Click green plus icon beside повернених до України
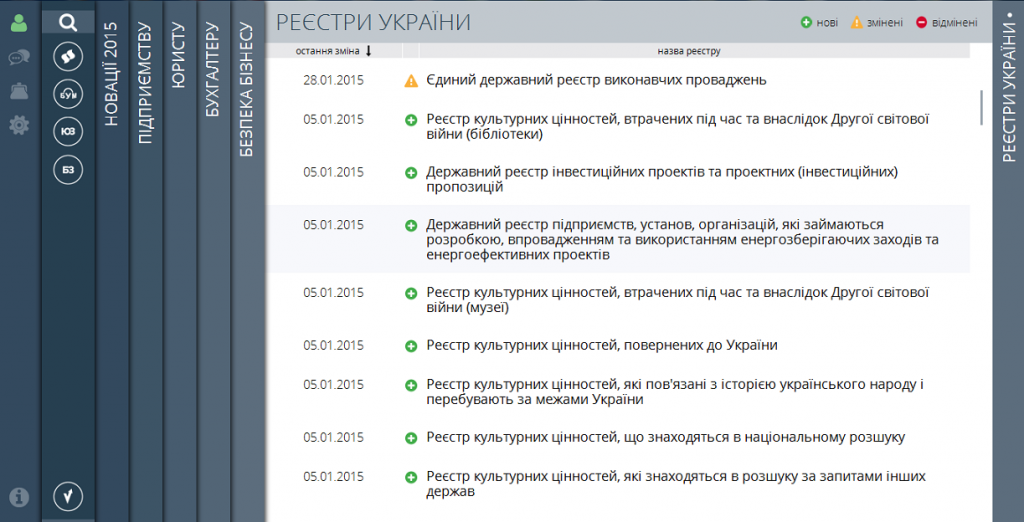The width and height of the screenshot is (1024, 522). click(x=411, y=346)
